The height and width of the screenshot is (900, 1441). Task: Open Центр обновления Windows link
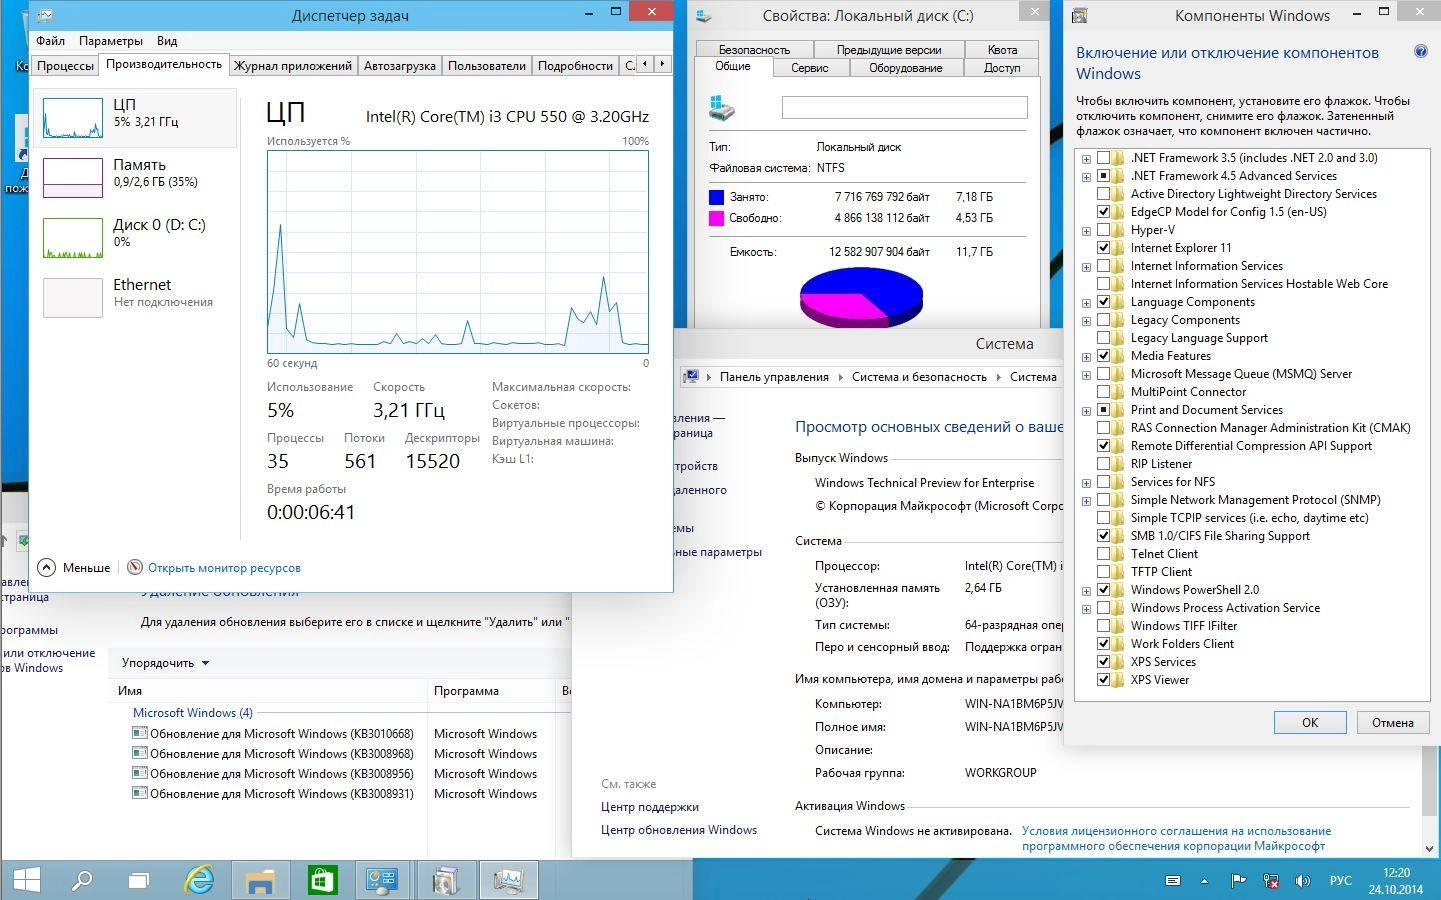pos(679,830)
